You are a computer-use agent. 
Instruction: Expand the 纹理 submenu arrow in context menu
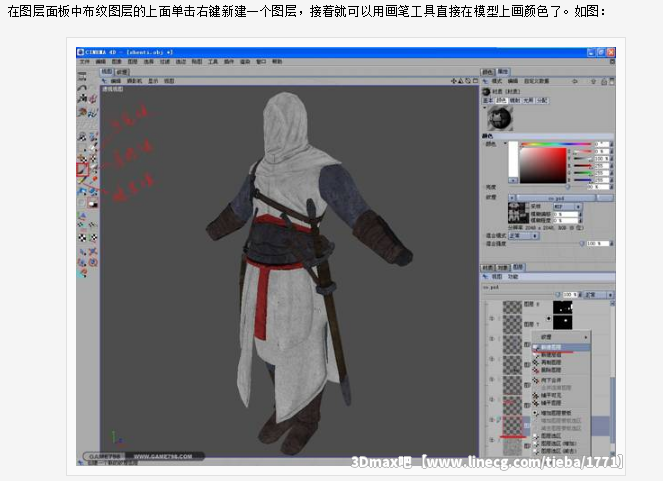tap(586, 337)
